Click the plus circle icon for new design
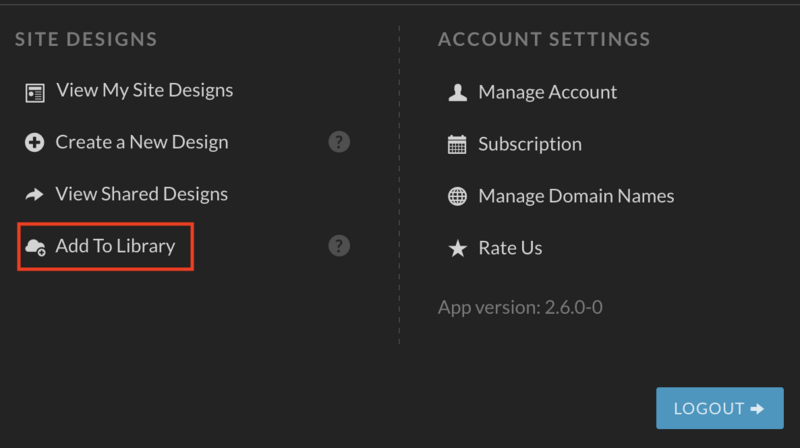 35,142
